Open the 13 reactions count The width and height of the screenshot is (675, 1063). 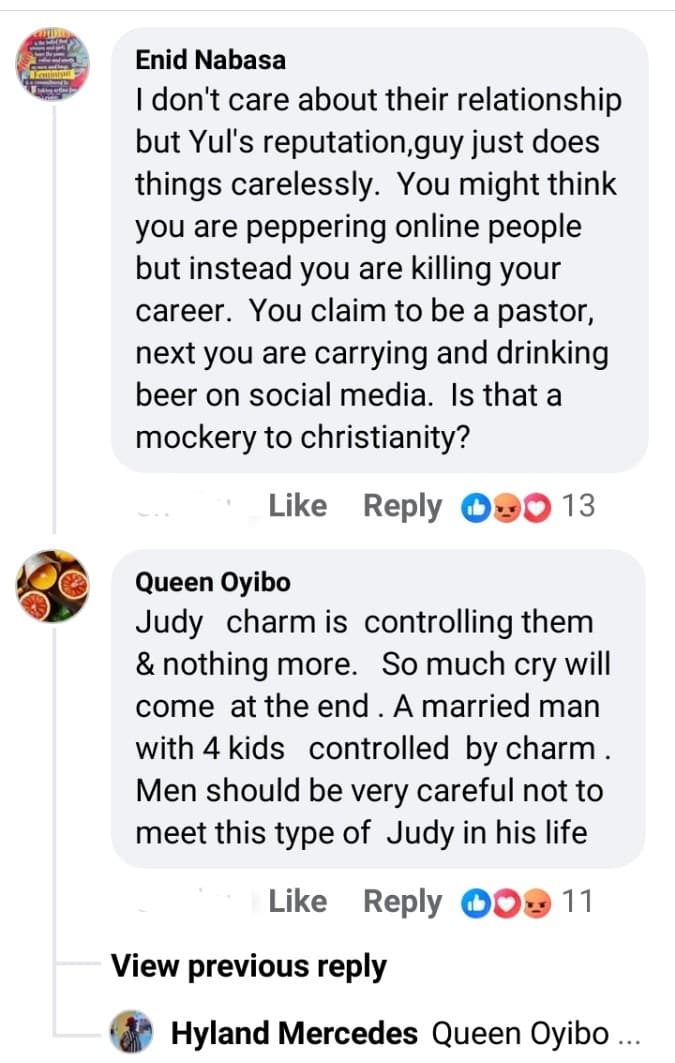tap(578, 506)
